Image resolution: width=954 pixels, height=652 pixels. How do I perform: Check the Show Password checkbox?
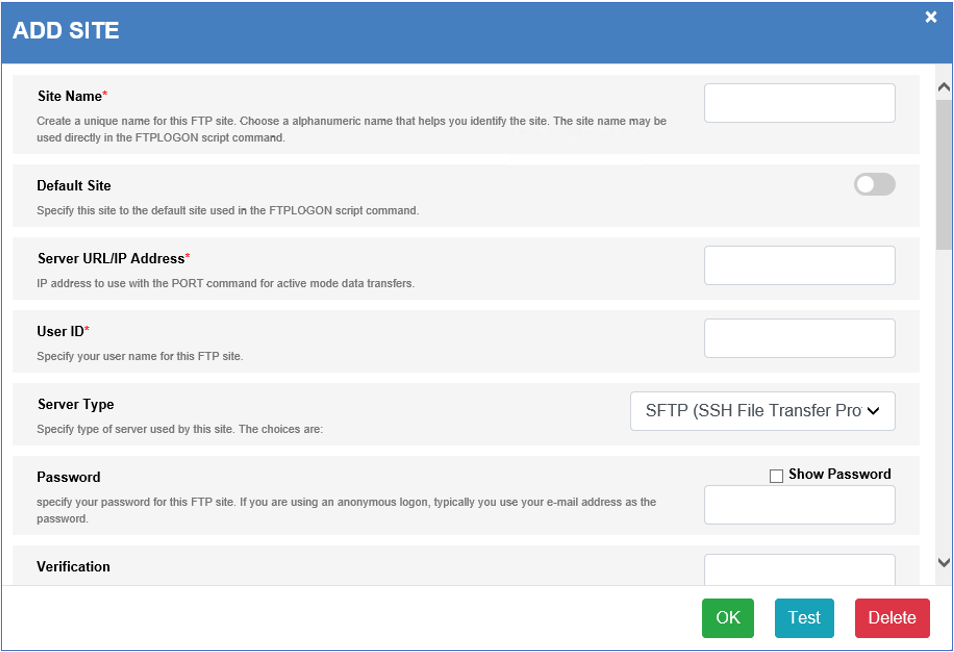pos(776,476)
